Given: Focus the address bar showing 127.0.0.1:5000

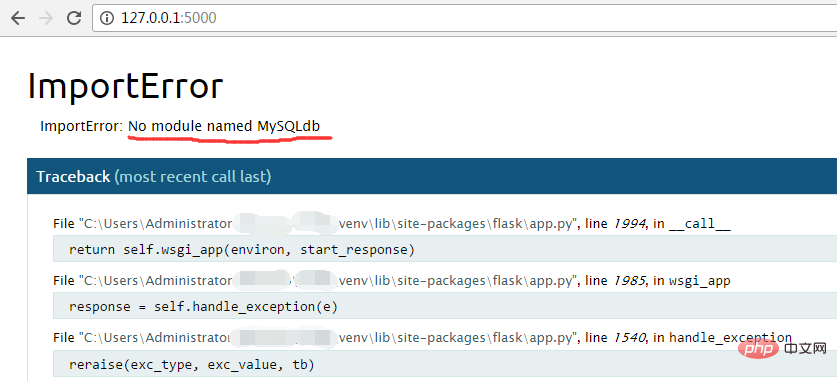Looking at the screenshot, I should coord(464,18).
